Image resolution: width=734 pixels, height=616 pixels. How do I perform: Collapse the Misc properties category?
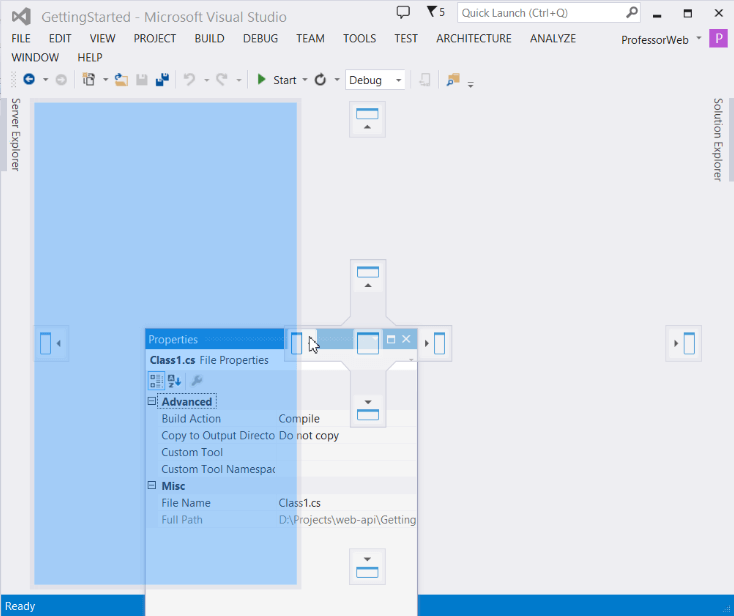pyautogui.click(x=152, y=485)
